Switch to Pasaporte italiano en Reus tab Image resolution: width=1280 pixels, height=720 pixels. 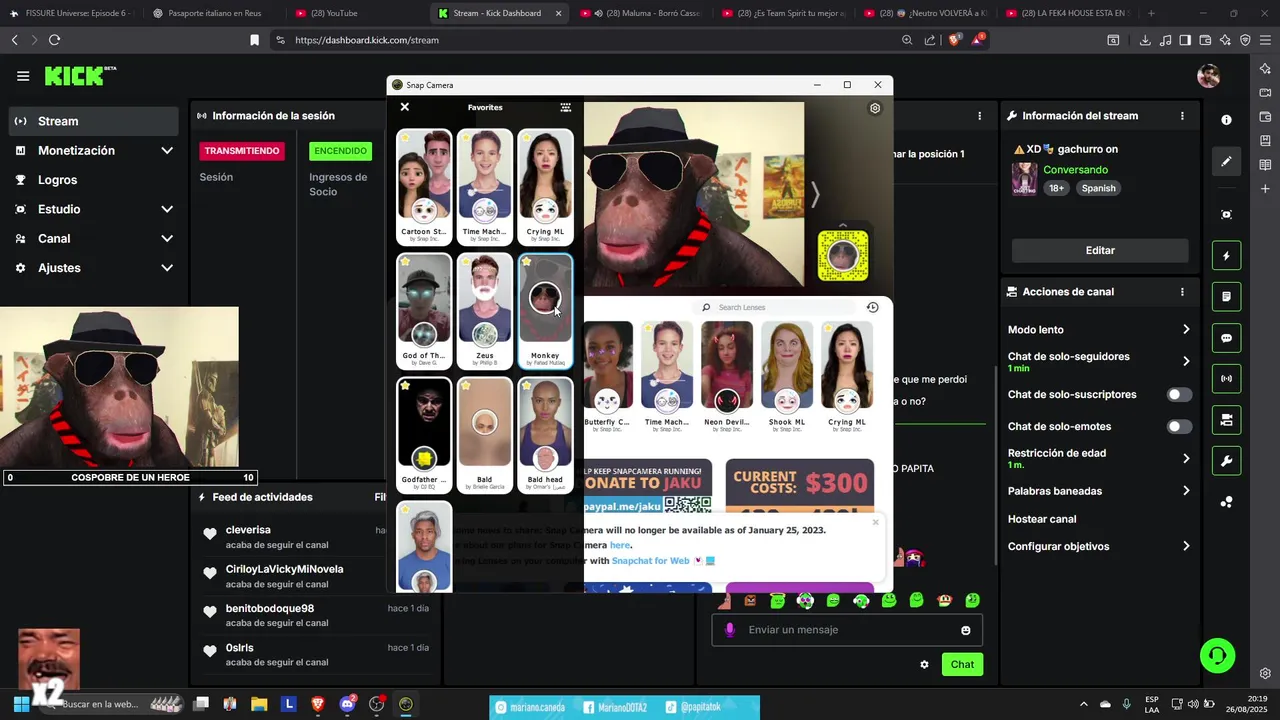pos(213,13)
